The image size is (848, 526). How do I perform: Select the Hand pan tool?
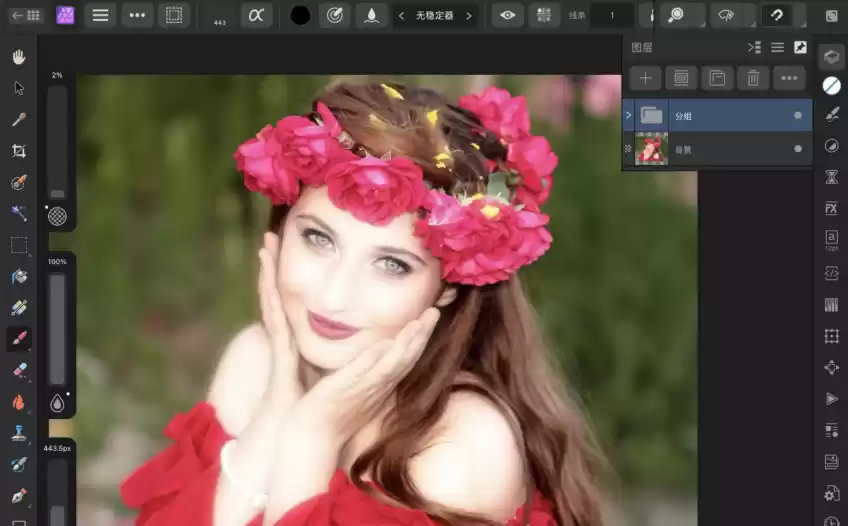point(18,56)
